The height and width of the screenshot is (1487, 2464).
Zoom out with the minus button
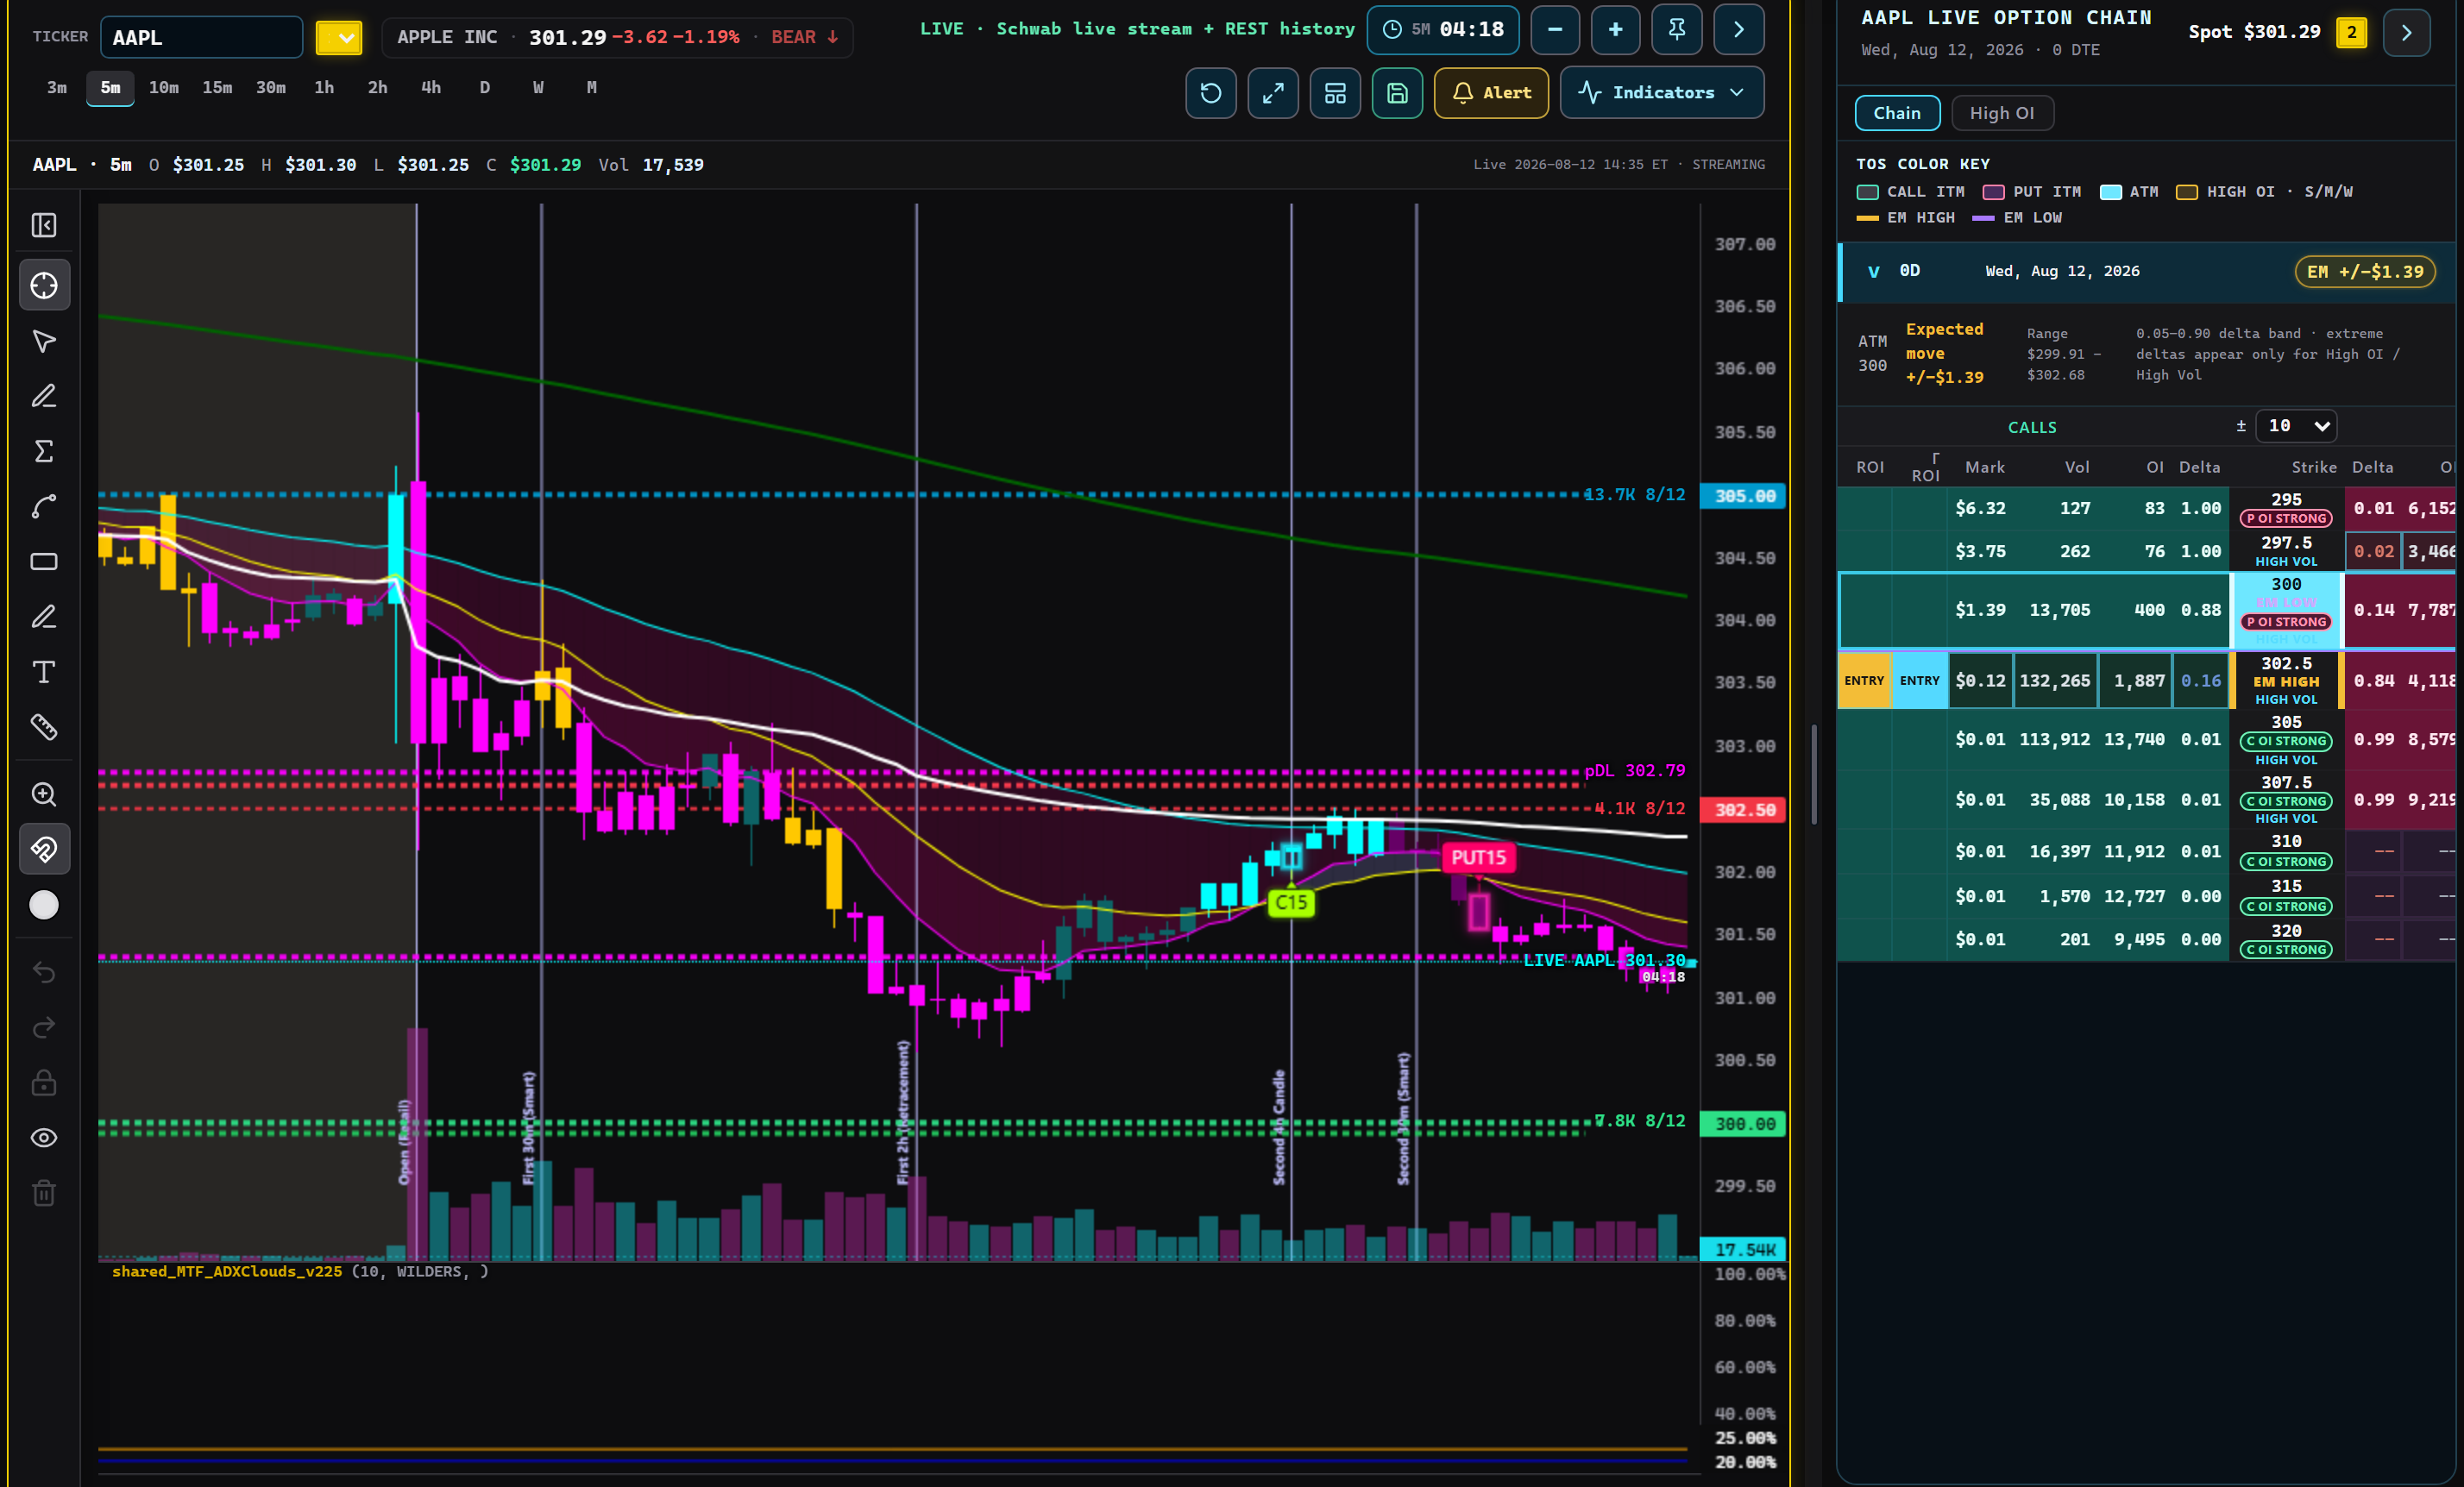click(1555, 30)
